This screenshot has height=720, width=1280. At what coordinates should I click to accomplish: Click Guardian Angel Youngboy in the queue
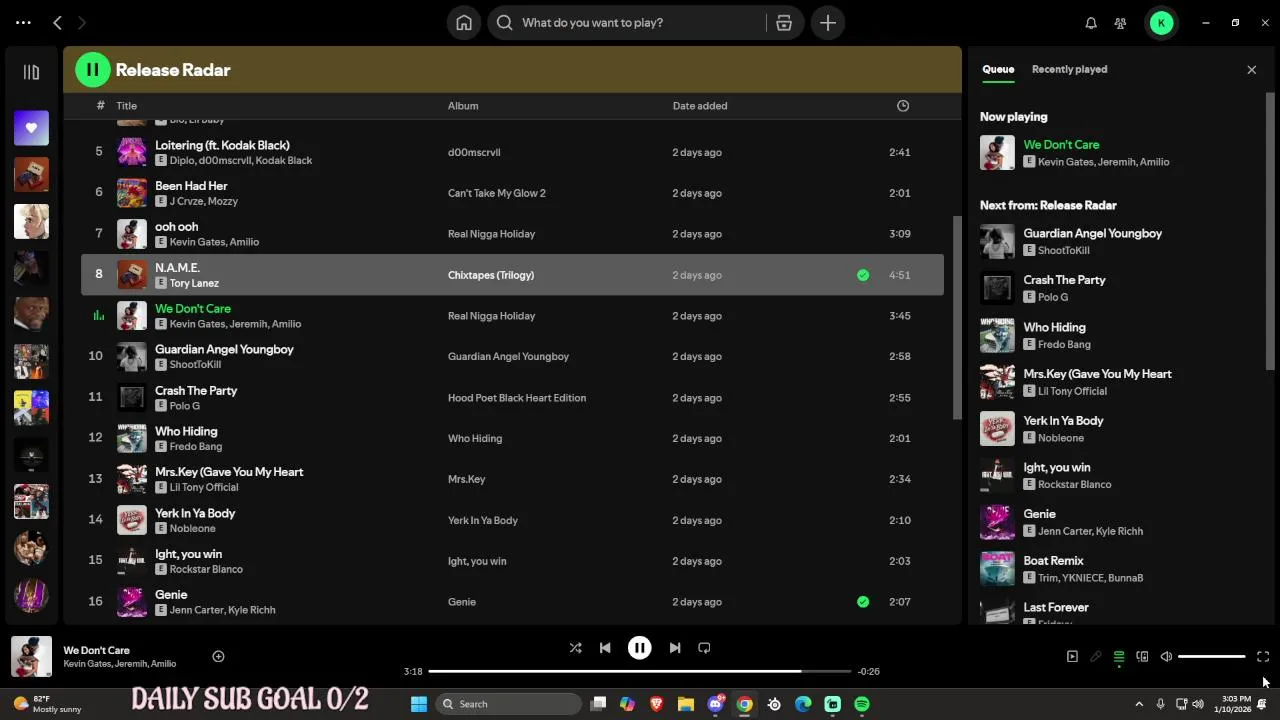coord(1092,233)
